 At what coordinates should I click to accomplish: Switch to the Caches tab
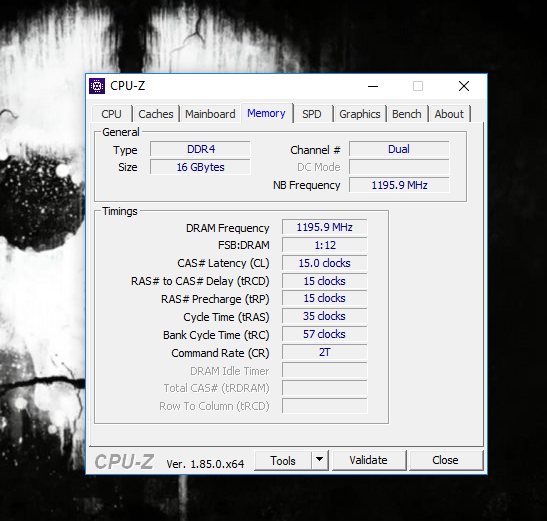[156, 114]
